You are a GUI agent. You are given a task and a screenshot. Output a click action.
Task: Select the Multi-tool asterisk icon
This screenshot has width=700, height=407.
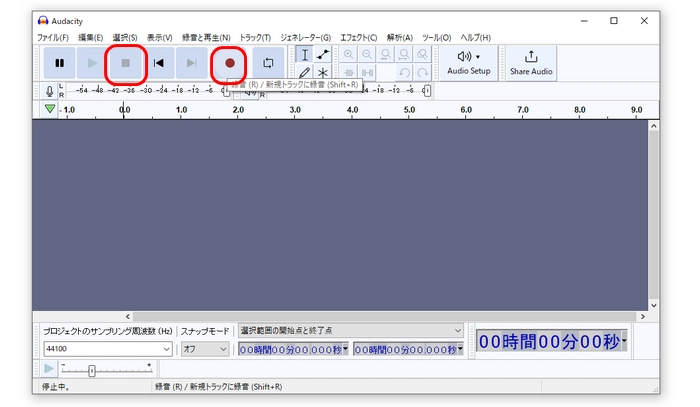click(323, 73)
